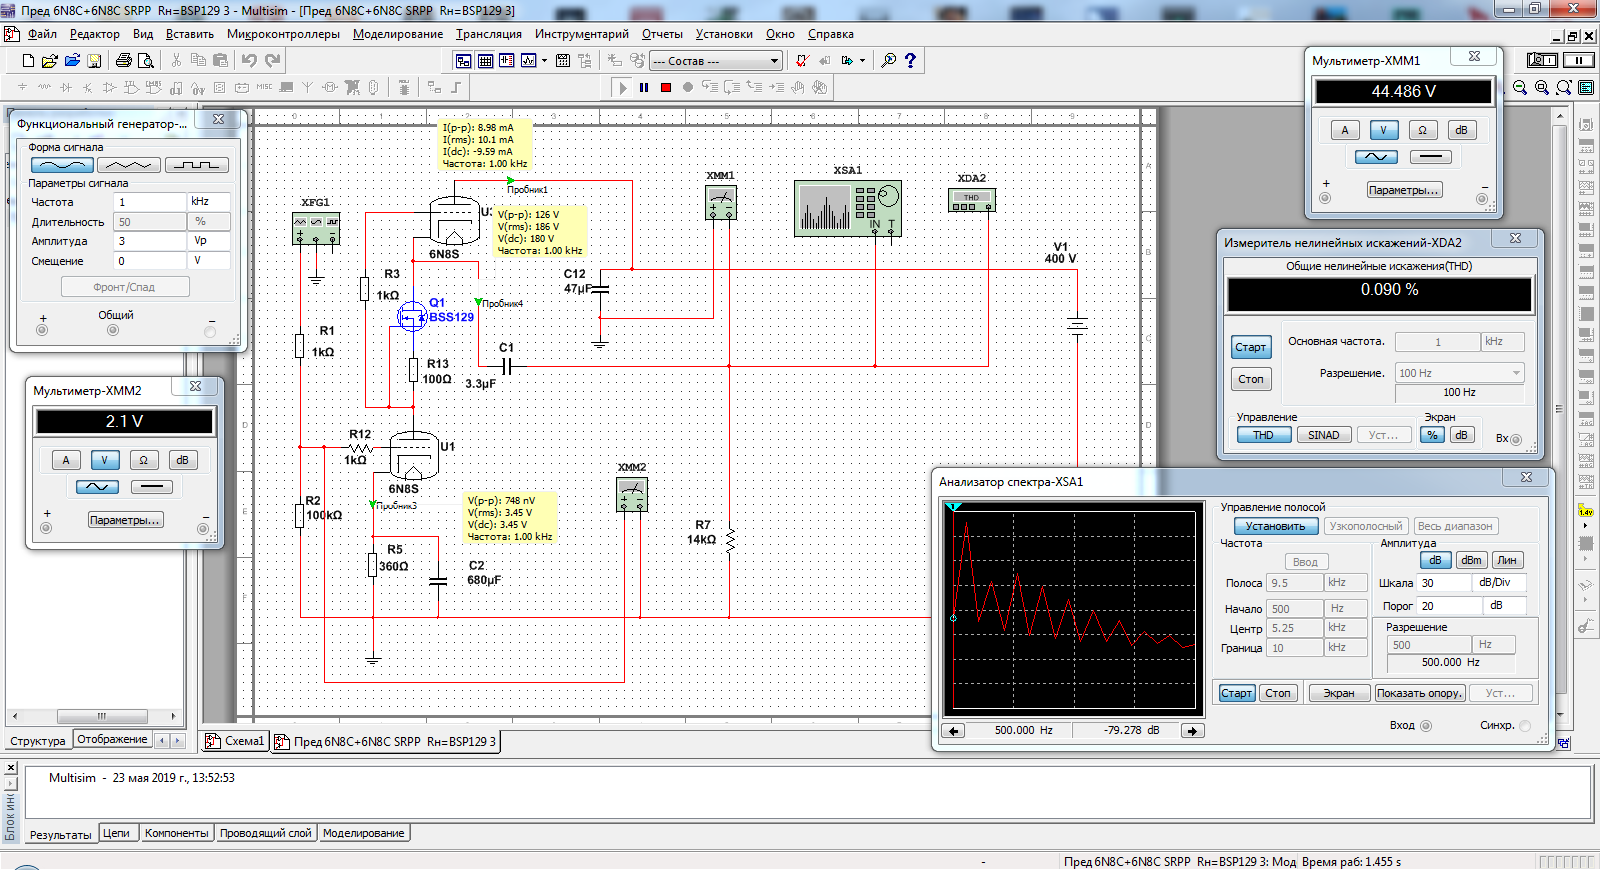The height and width of the screenshot is (870, 1600).
Task: Open print preview icon
Action: pos(145,60)
